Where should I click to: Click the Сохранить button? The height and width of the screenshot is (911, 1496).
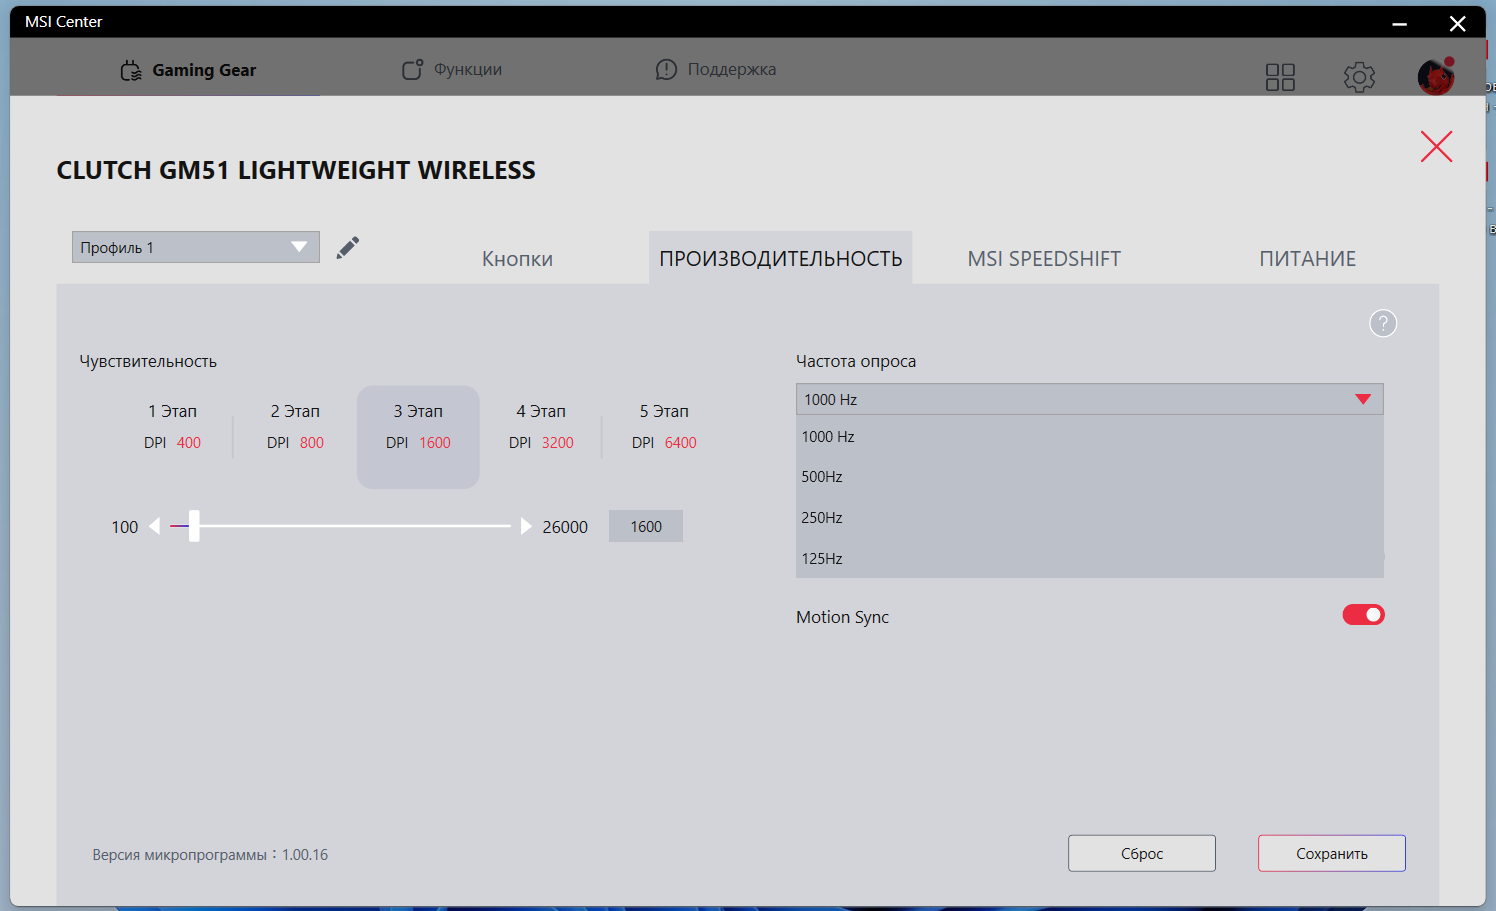pyautogui.click(x=1332, y=853)
